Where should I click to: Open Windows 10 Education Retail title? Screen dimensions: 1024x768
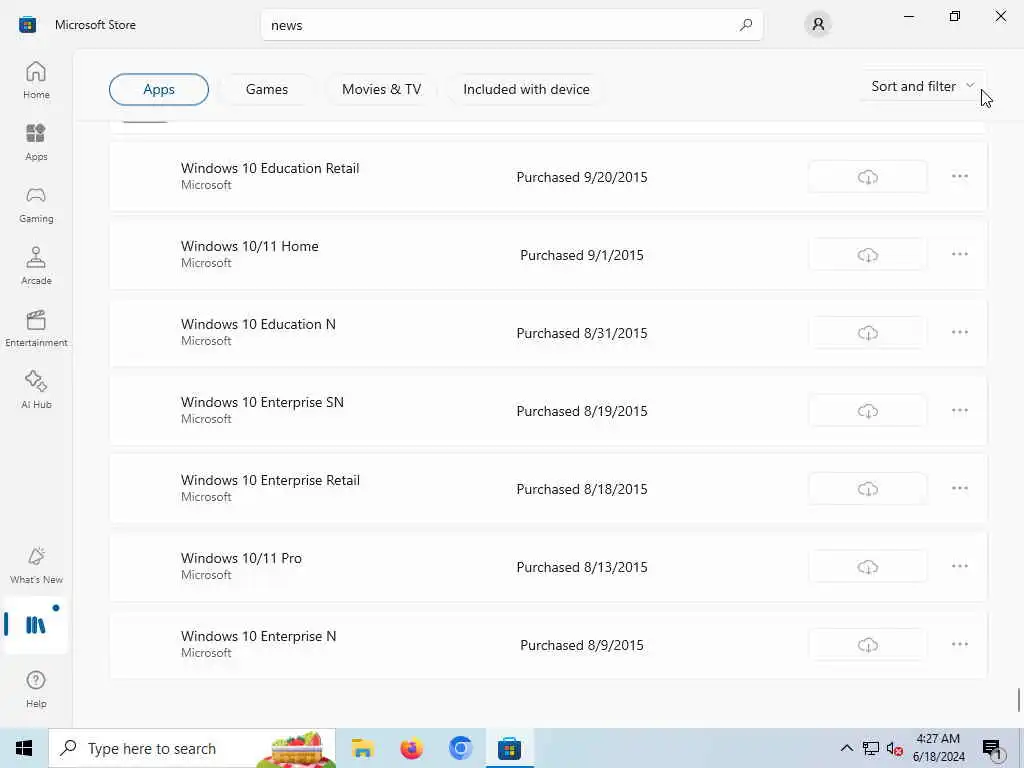[270, 168]
